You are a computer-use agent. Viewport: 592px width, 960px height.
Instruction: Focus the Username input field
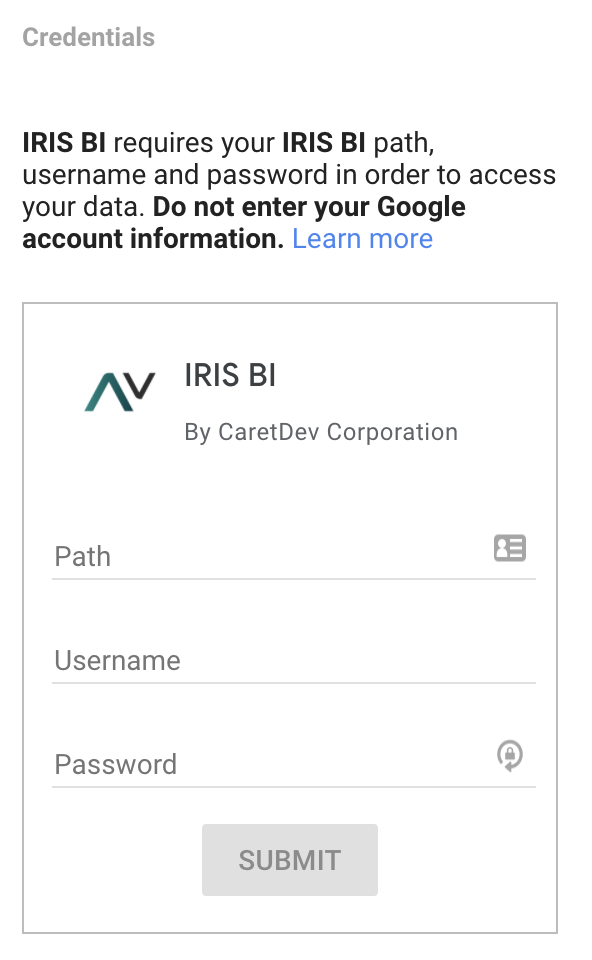tap(294, 659)
